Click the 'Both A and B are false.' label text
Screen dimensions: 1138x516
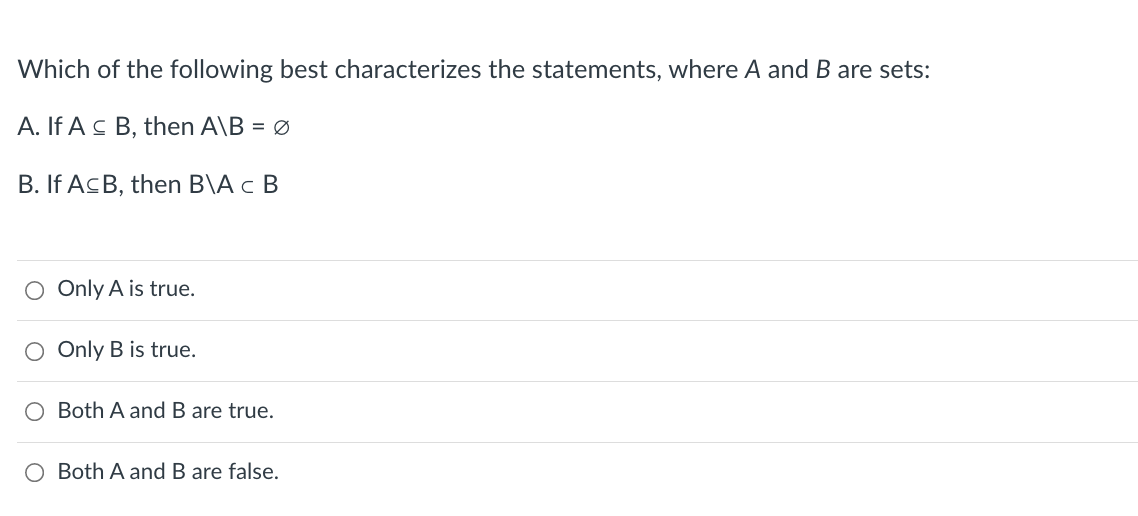[x=168, y=472]
